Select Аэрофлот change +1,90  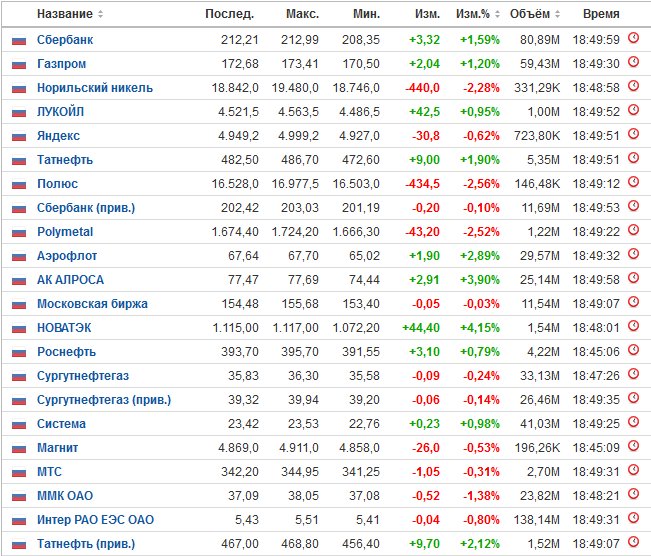click(x=424, y=256)
